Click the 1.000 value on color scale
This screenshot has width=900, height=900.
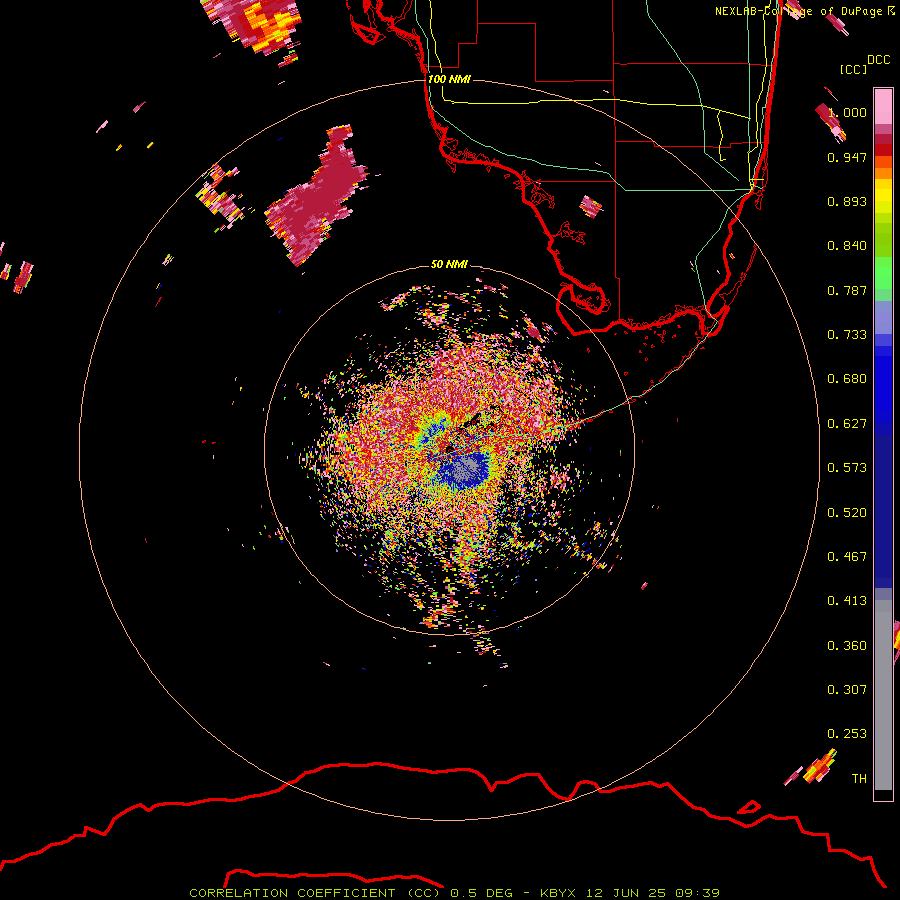point(848,112)
